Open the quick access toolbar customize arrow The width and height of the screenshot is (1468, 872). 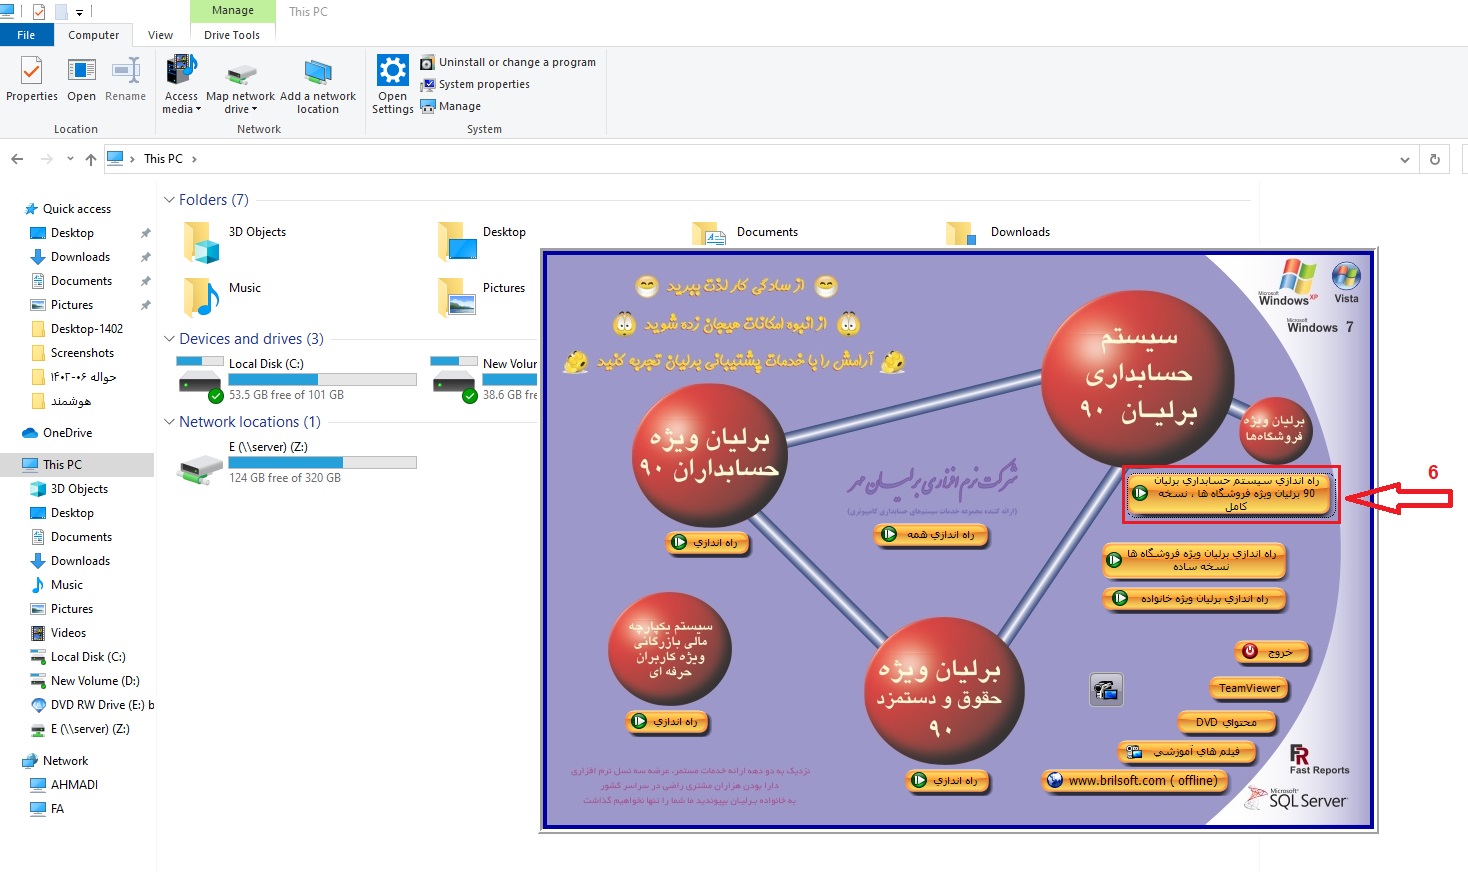coord(79,12)
